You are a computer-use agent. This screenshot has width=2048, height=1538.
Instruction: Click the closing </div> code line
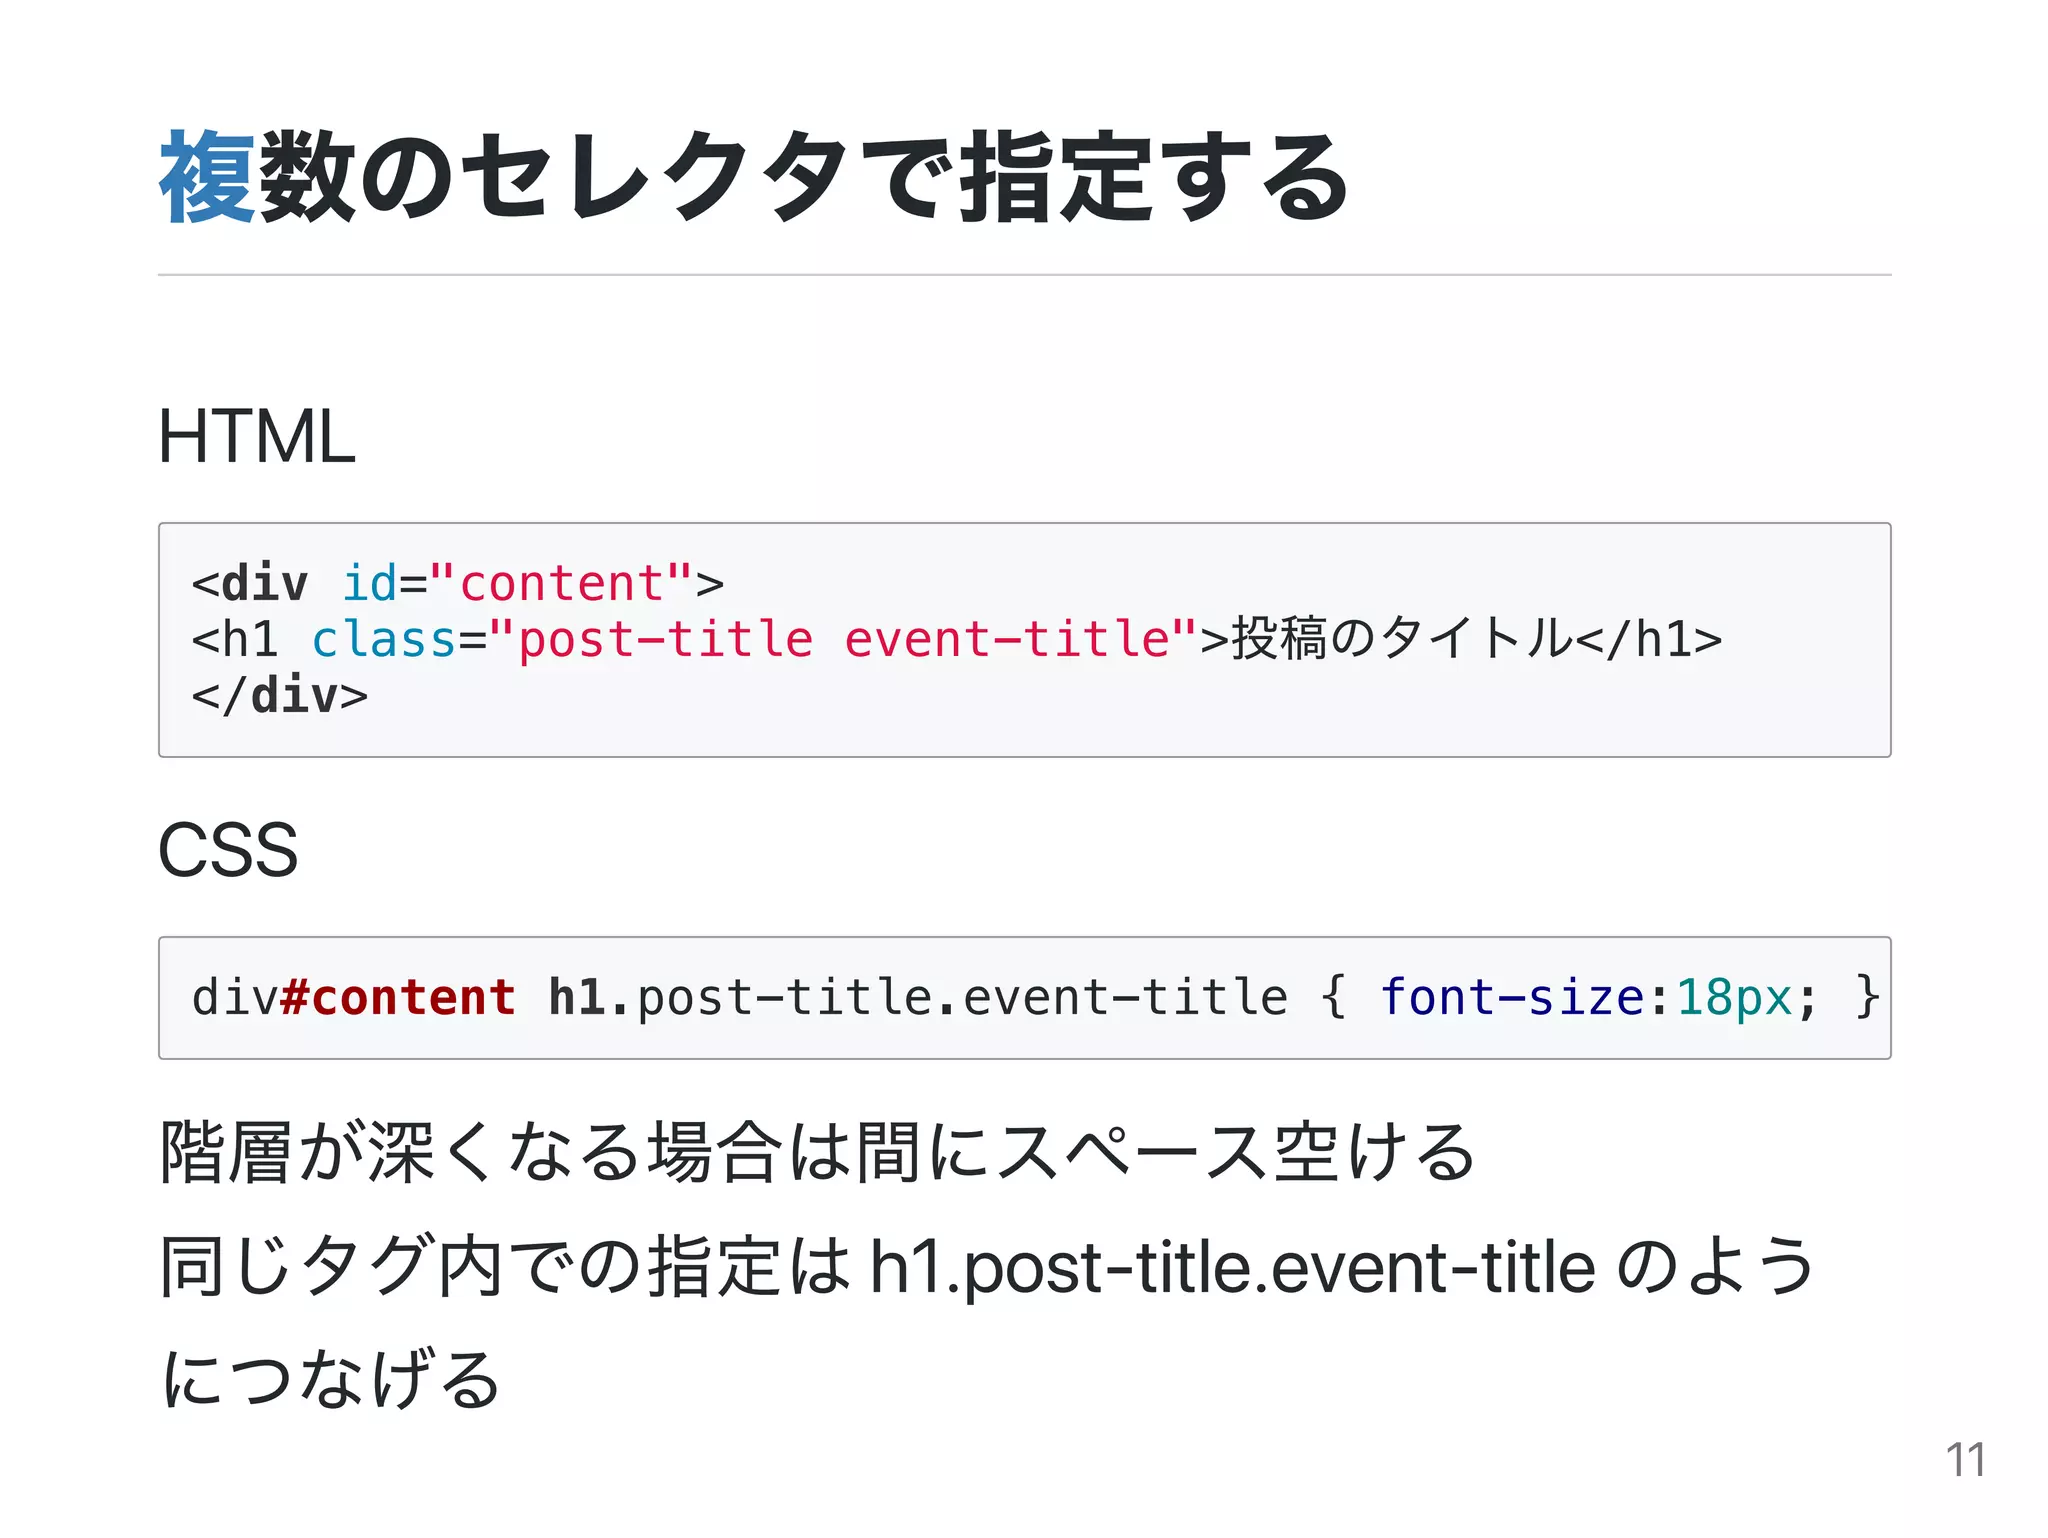(x=279, y=696)
